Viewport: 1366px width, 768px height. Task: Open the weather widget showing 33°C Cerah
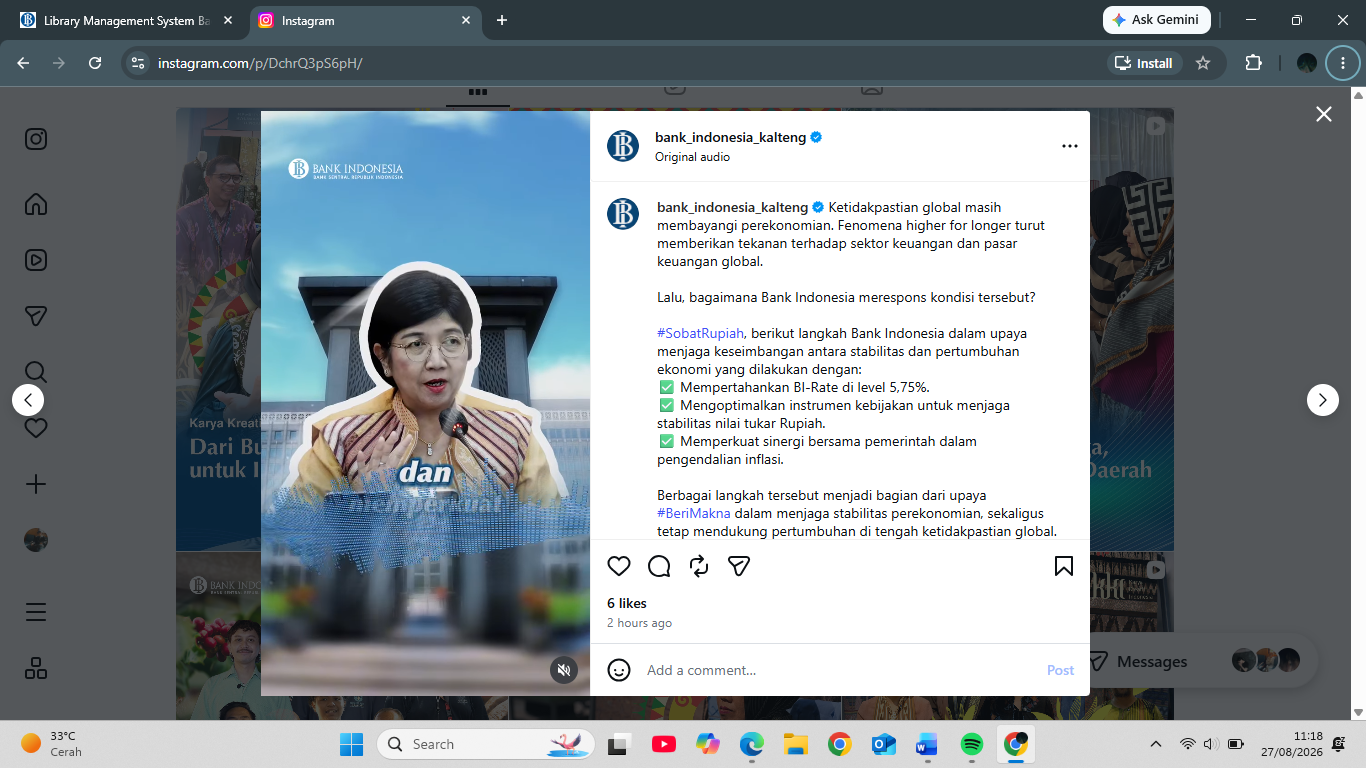point(52,744)
